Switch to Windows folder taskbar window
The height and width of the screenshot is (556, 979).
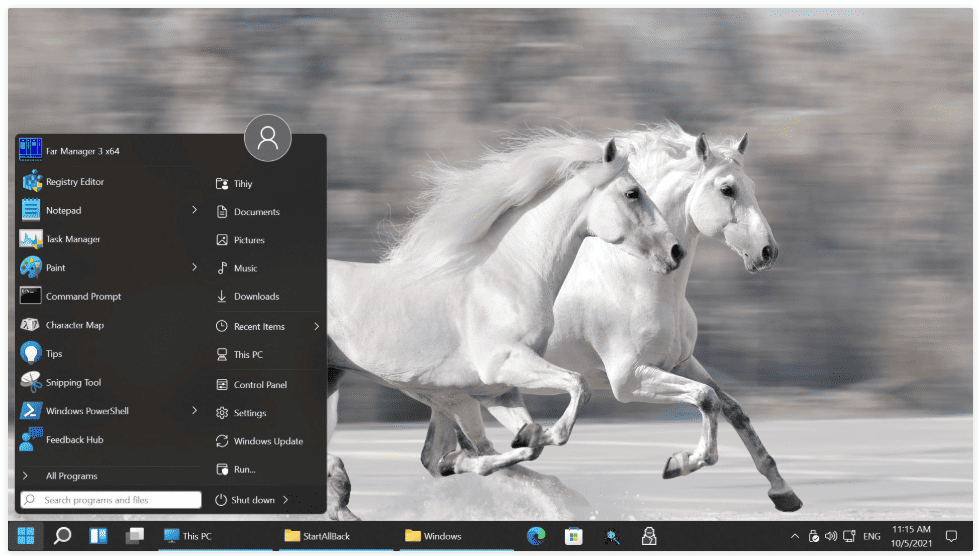(456, 536)
